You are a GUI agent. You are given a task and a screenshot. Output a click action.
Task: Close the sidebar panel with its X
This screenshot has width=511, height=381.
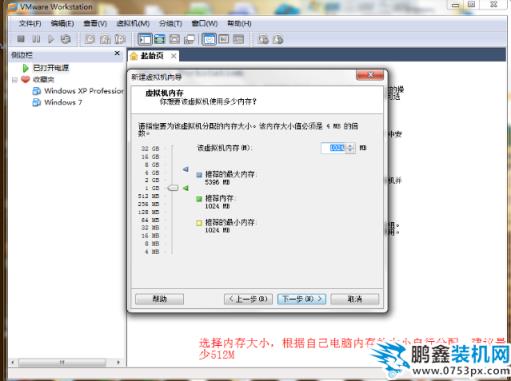(117, 53)
